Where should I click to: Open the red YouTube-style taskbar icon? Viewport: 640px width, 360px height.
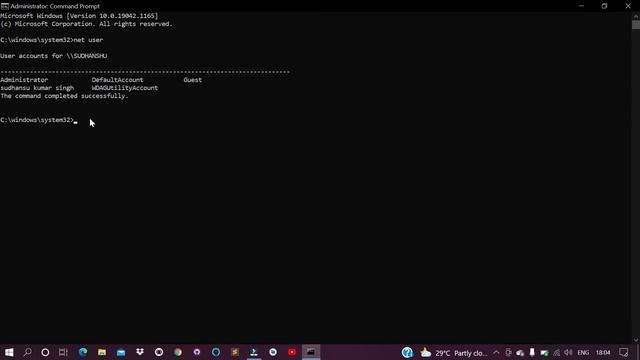pos(292,352)
